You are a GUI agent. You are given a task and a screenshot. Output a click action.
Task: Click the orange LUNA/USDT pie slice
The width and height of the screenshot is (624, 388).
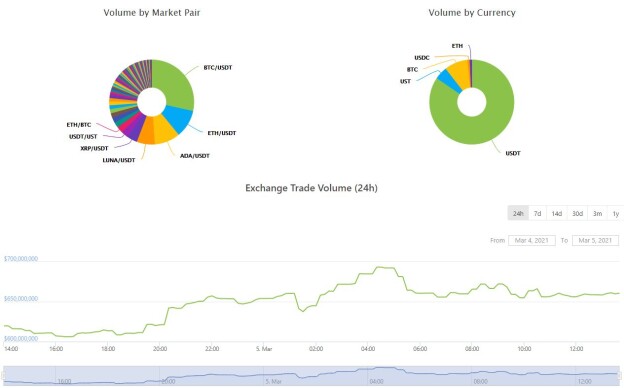coord(147,131)
